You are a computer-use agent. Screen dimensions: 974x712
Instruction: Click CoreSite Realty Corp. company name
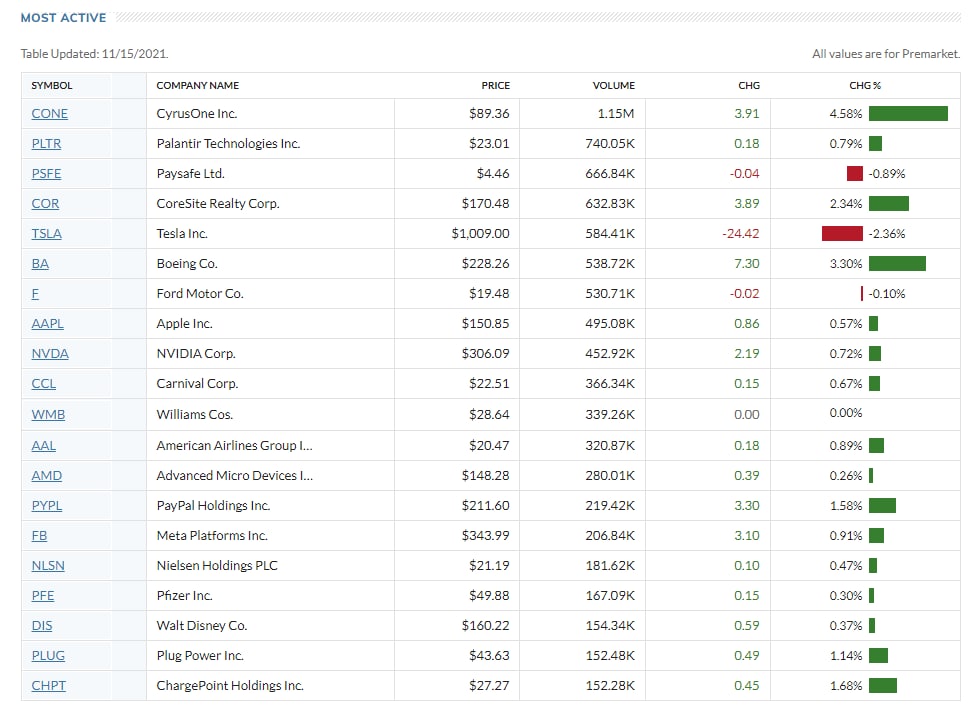click(x=218, y=204)
